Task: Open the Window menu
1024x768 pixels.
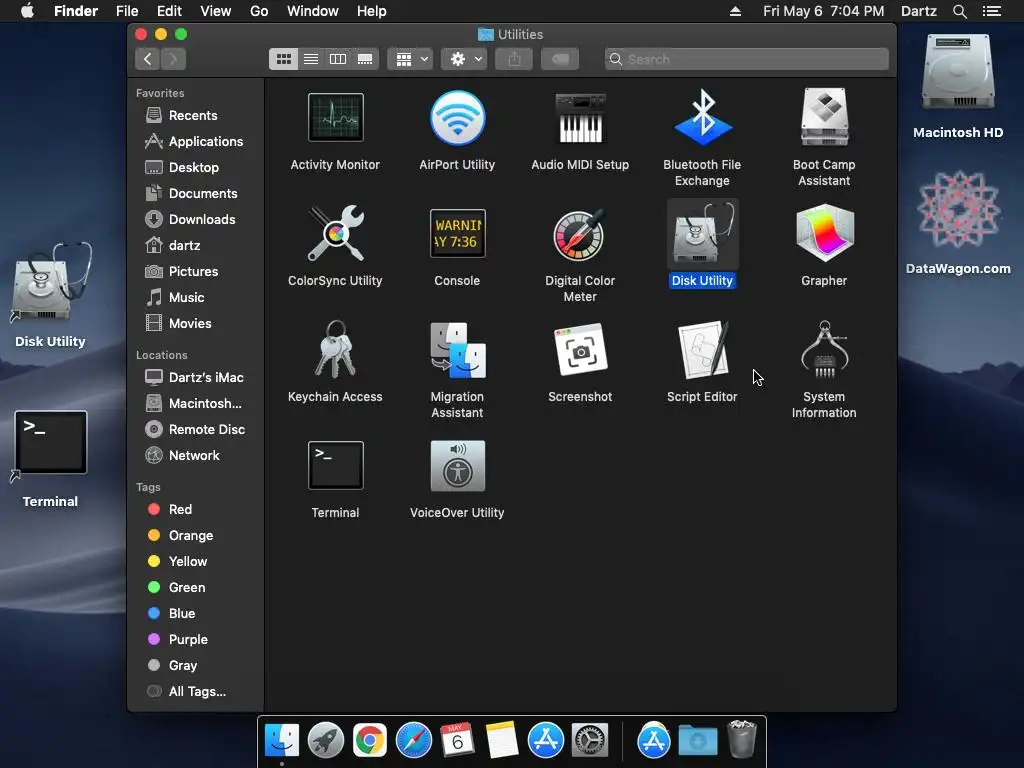Action: 313,11
